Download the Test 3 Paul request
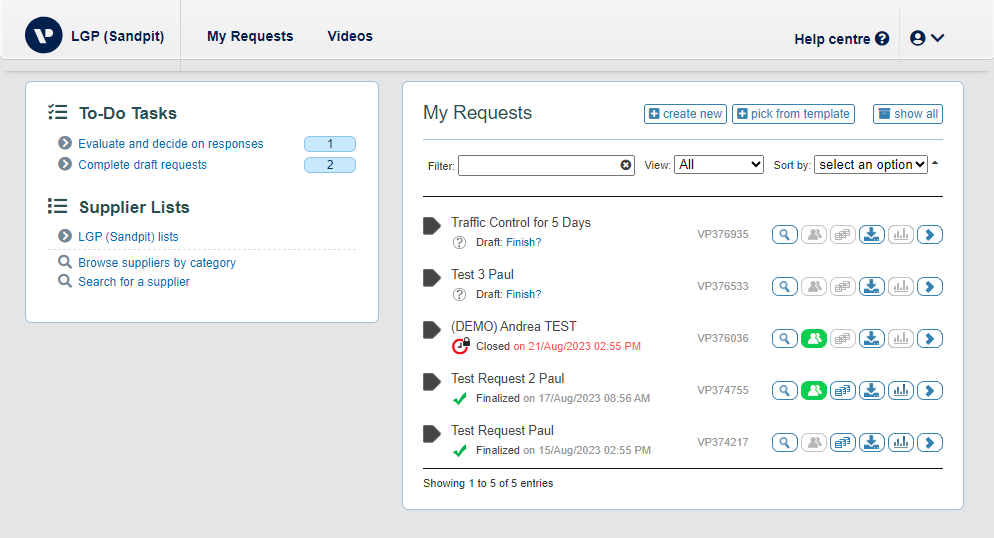The width and height of the screenshot is (994, 538). point(872,286)
